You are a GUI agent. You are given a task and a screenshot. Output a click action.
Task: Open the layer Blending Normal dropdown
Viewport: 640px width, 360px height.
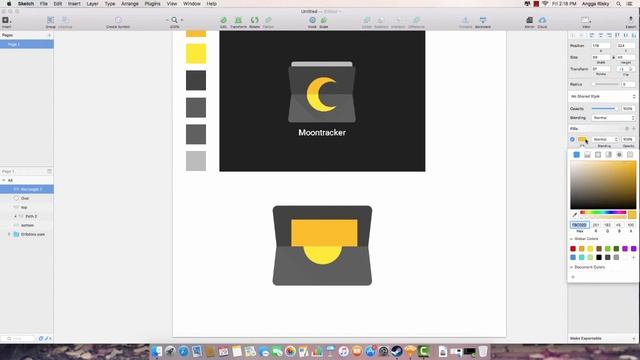(x=613, y=118)
